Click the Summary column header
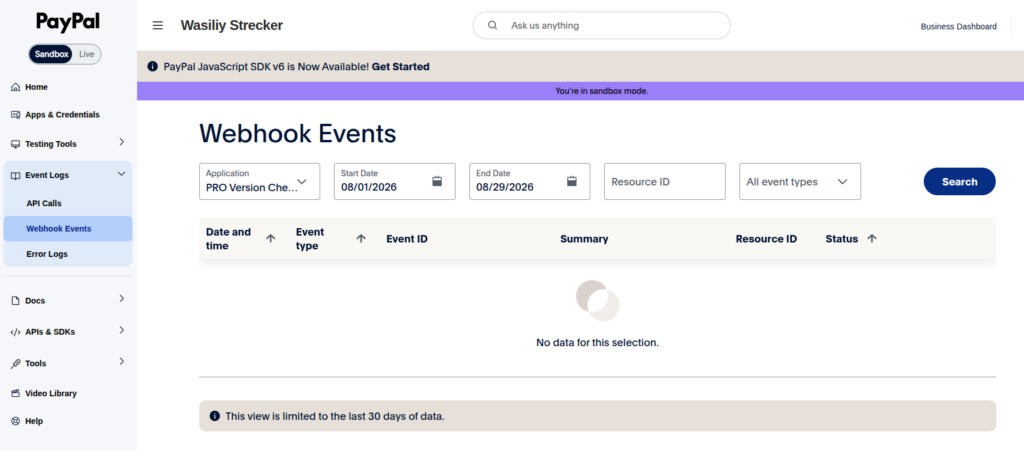 (x=584, y=239)
